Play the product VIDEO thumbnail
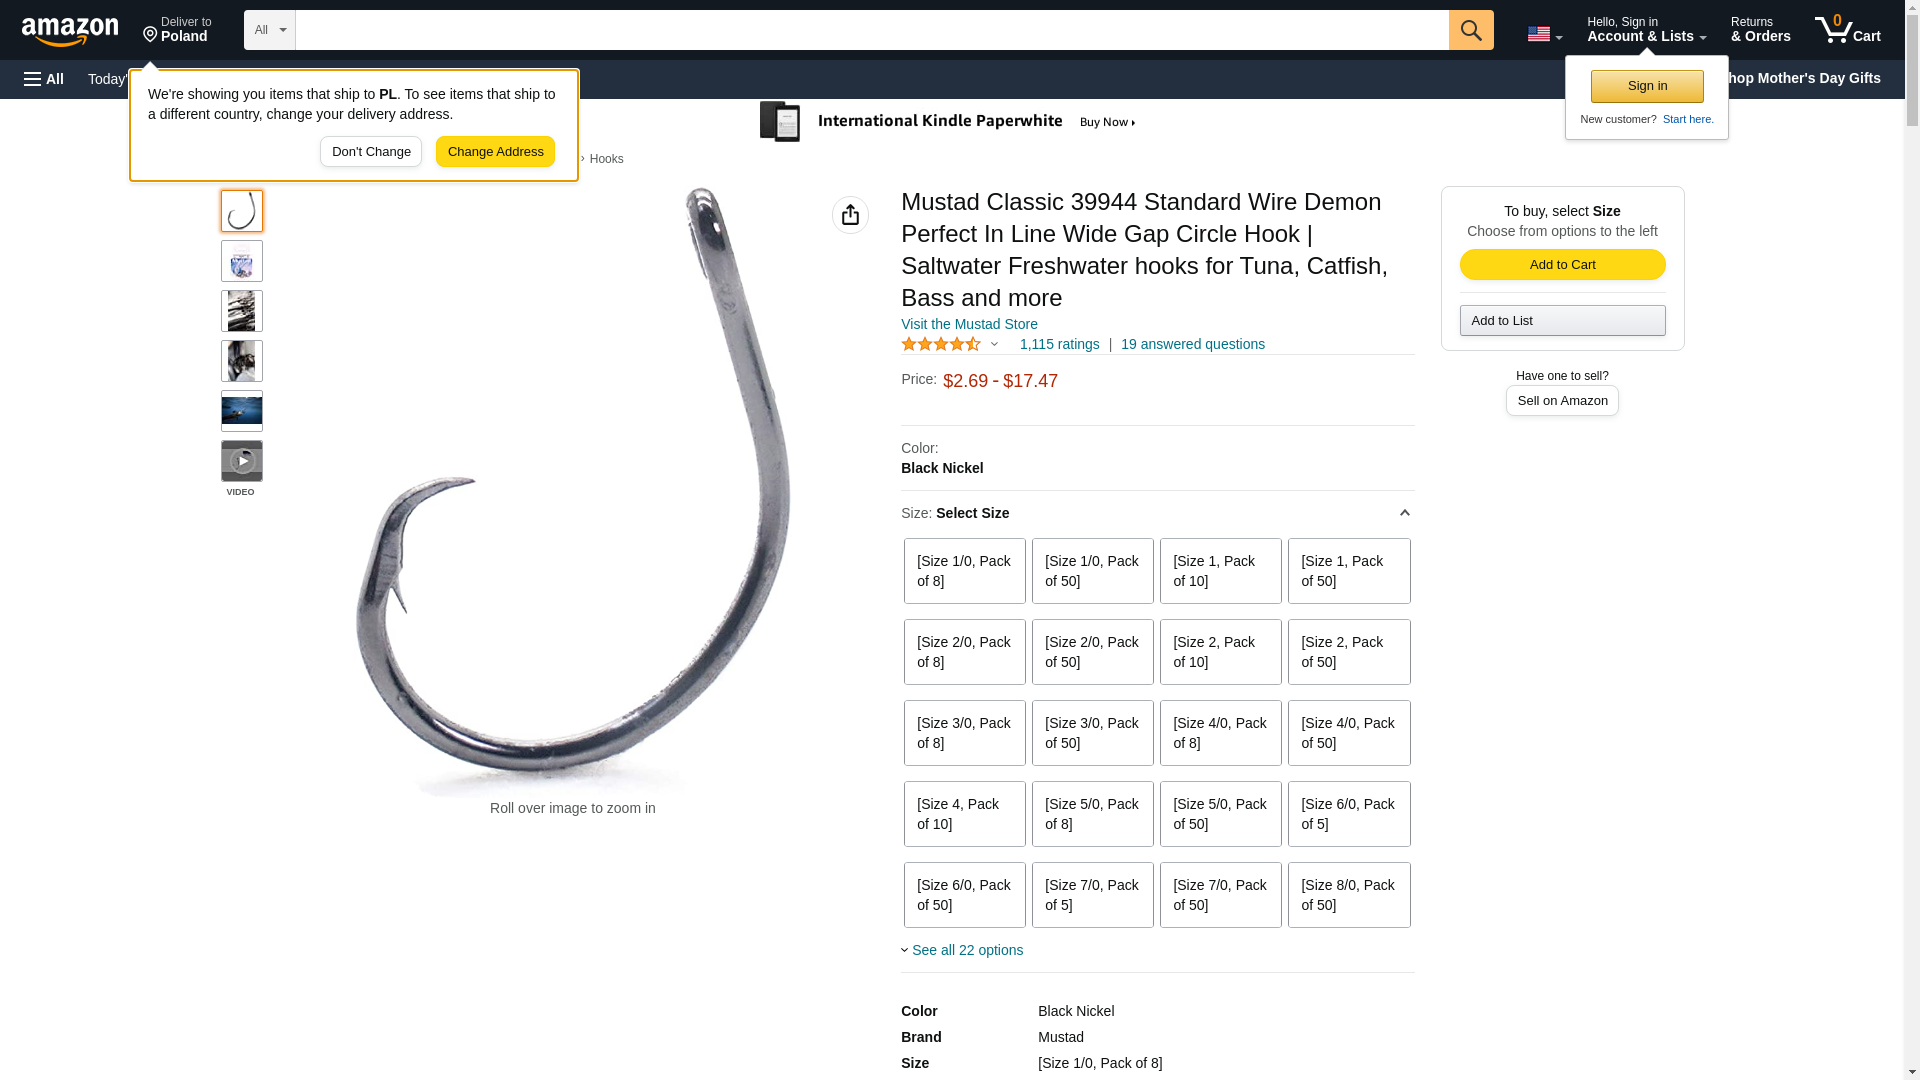This screenshot has width=1920, height=1080. pos(241,461)
